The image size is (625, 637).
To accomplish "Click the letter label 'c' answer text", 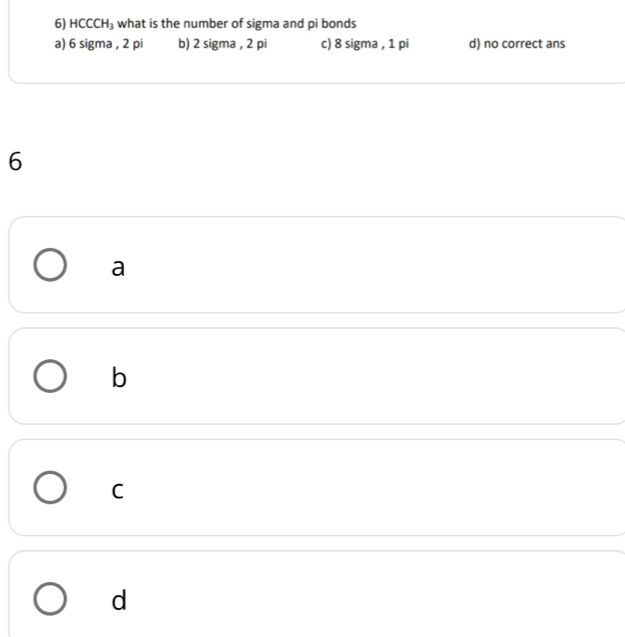I will click(x=118, y=490).
